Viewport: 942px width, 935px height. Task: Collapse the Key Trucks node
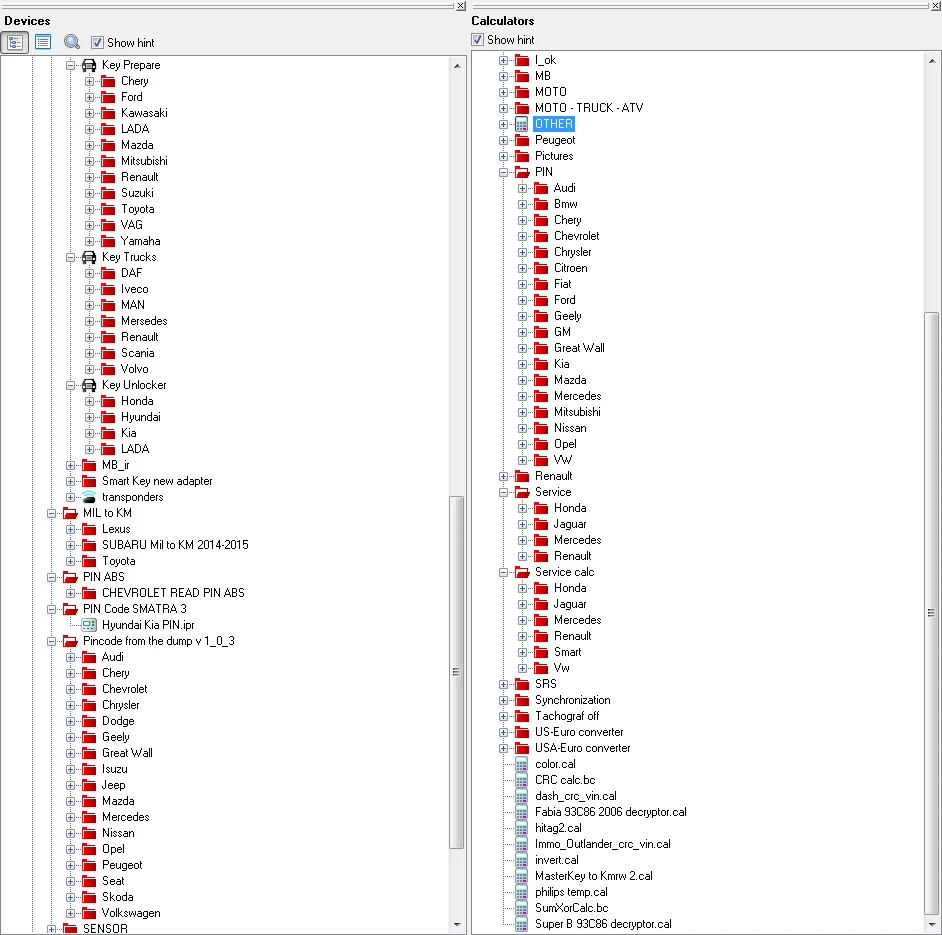point(70,257)
